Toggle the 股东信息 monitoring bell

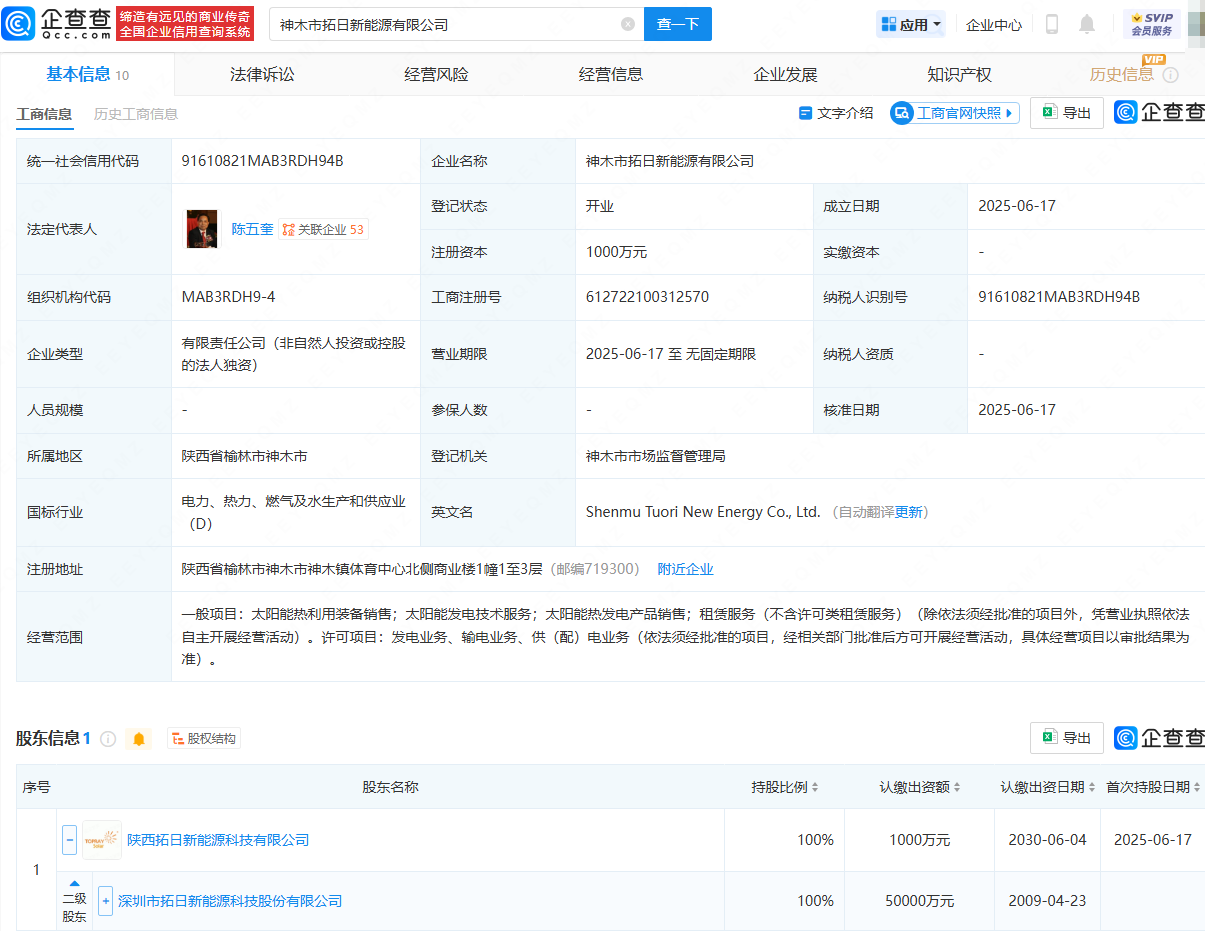[139, 739]
